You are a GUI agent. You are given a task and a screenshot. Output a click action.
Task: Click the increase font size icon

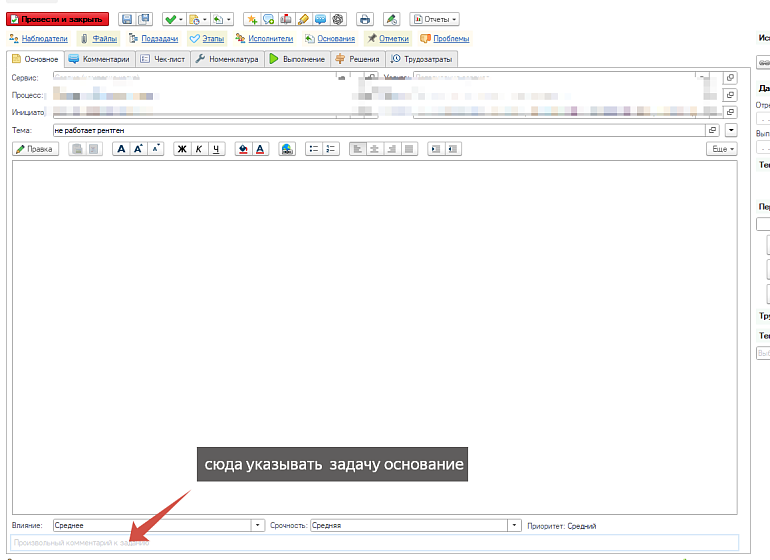click(139, 148)
